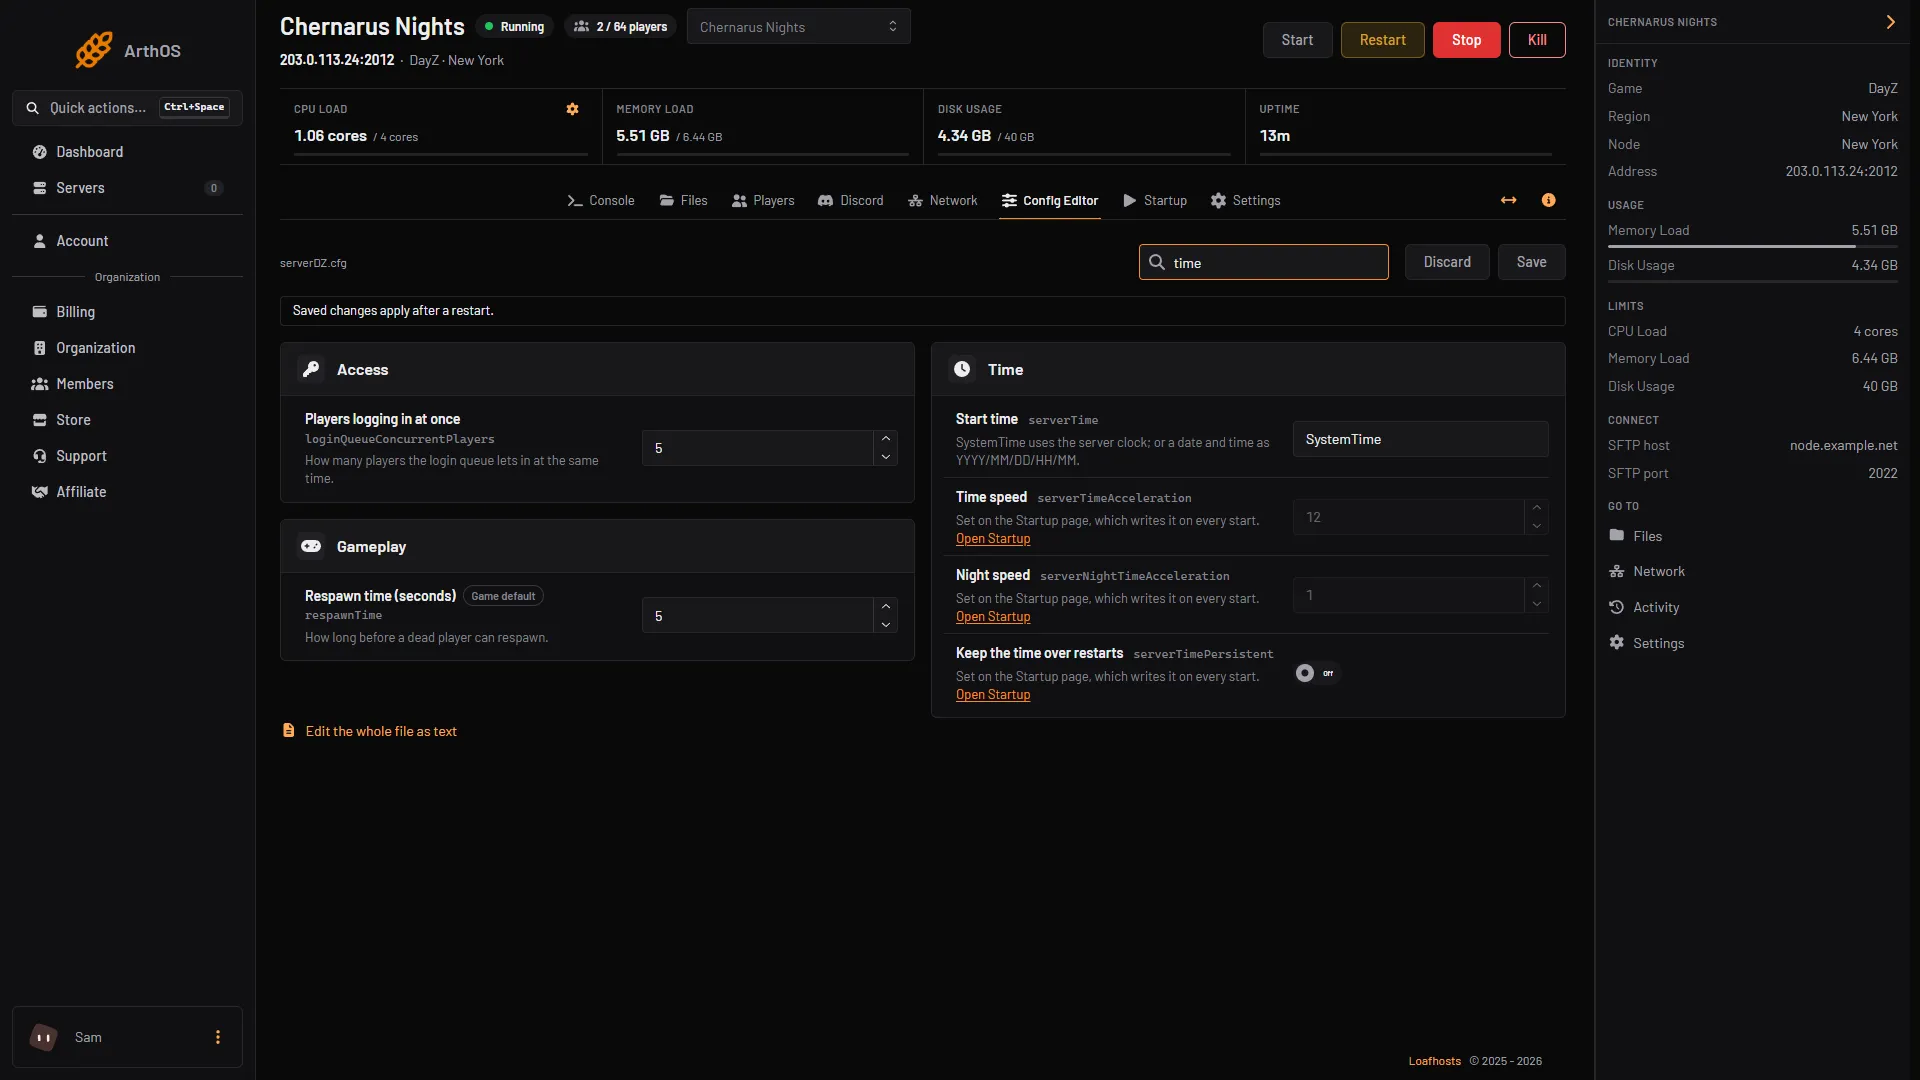This screenshot has width=1920, height=1080.
Task: Go to Account page
Action: pyautogui.click(x=127, y=241)
